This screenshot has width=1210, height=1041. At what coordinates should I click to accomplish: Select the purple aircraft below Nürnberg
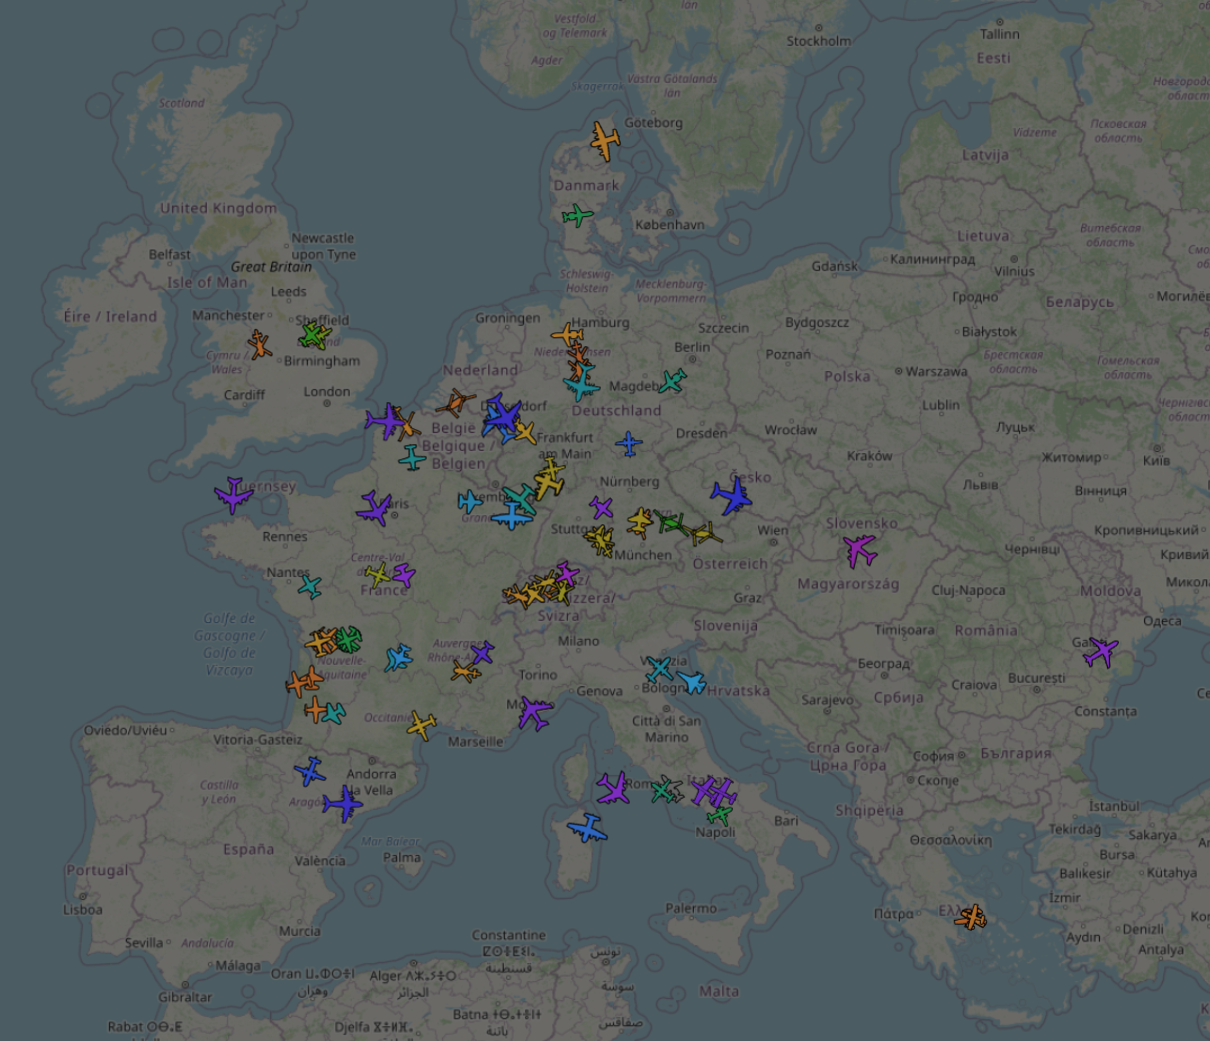point(600,507)
